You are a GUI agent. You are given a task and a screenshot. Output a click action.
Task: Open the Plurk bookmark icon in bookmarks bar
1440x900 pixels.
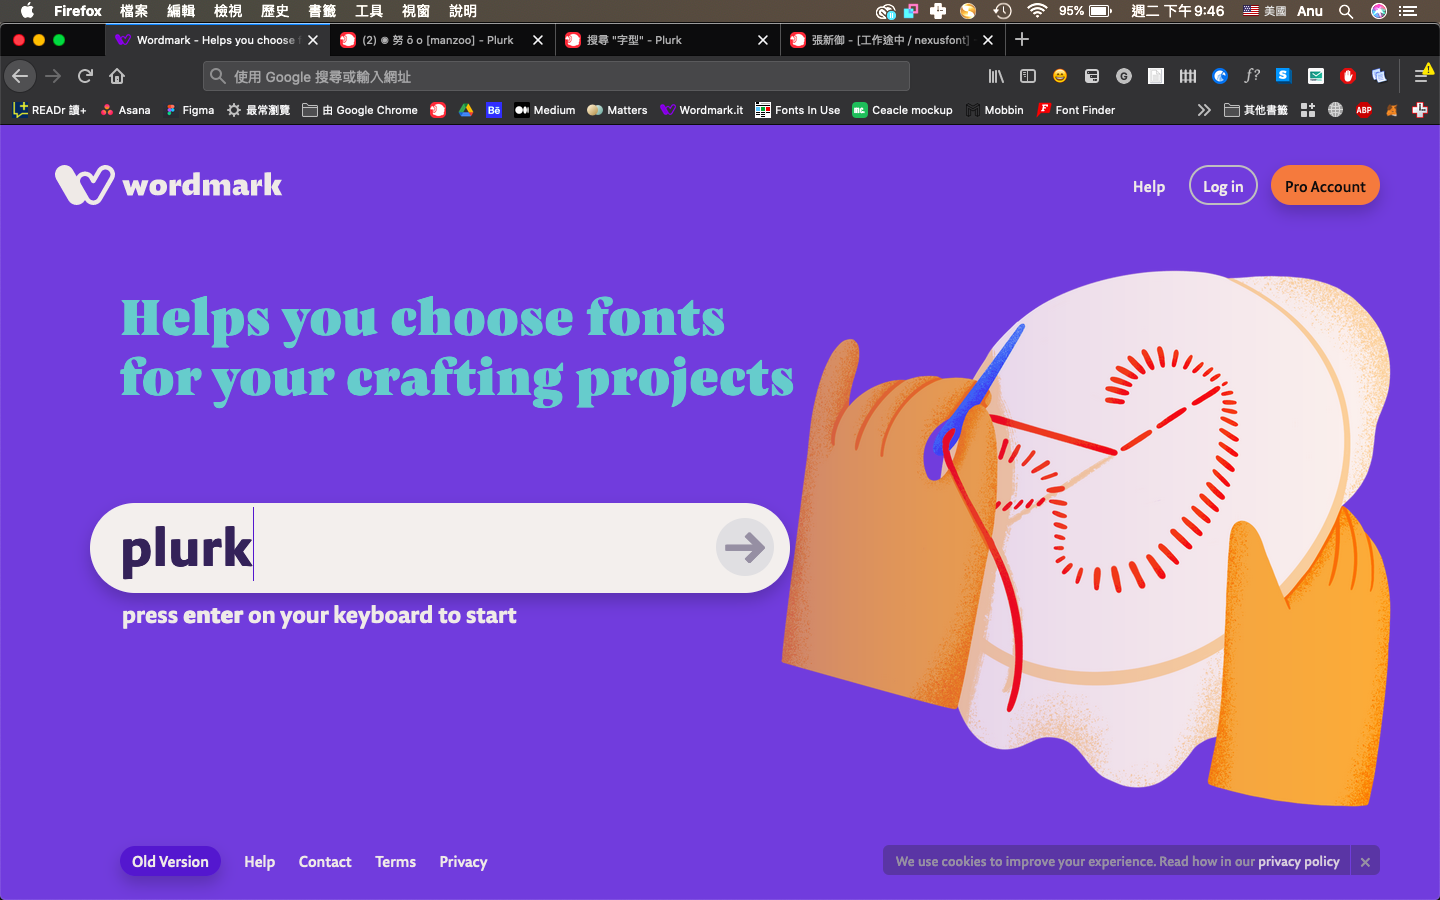[438, 110]
